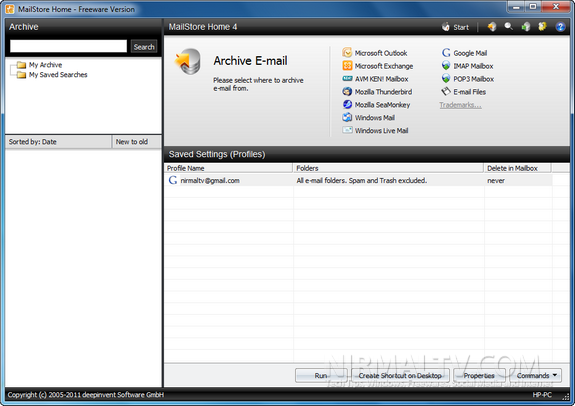Viewport: 575px width, 406px height.
Task: Select the Mozilla Thunderbird source link
Action: tap(383, 92)
